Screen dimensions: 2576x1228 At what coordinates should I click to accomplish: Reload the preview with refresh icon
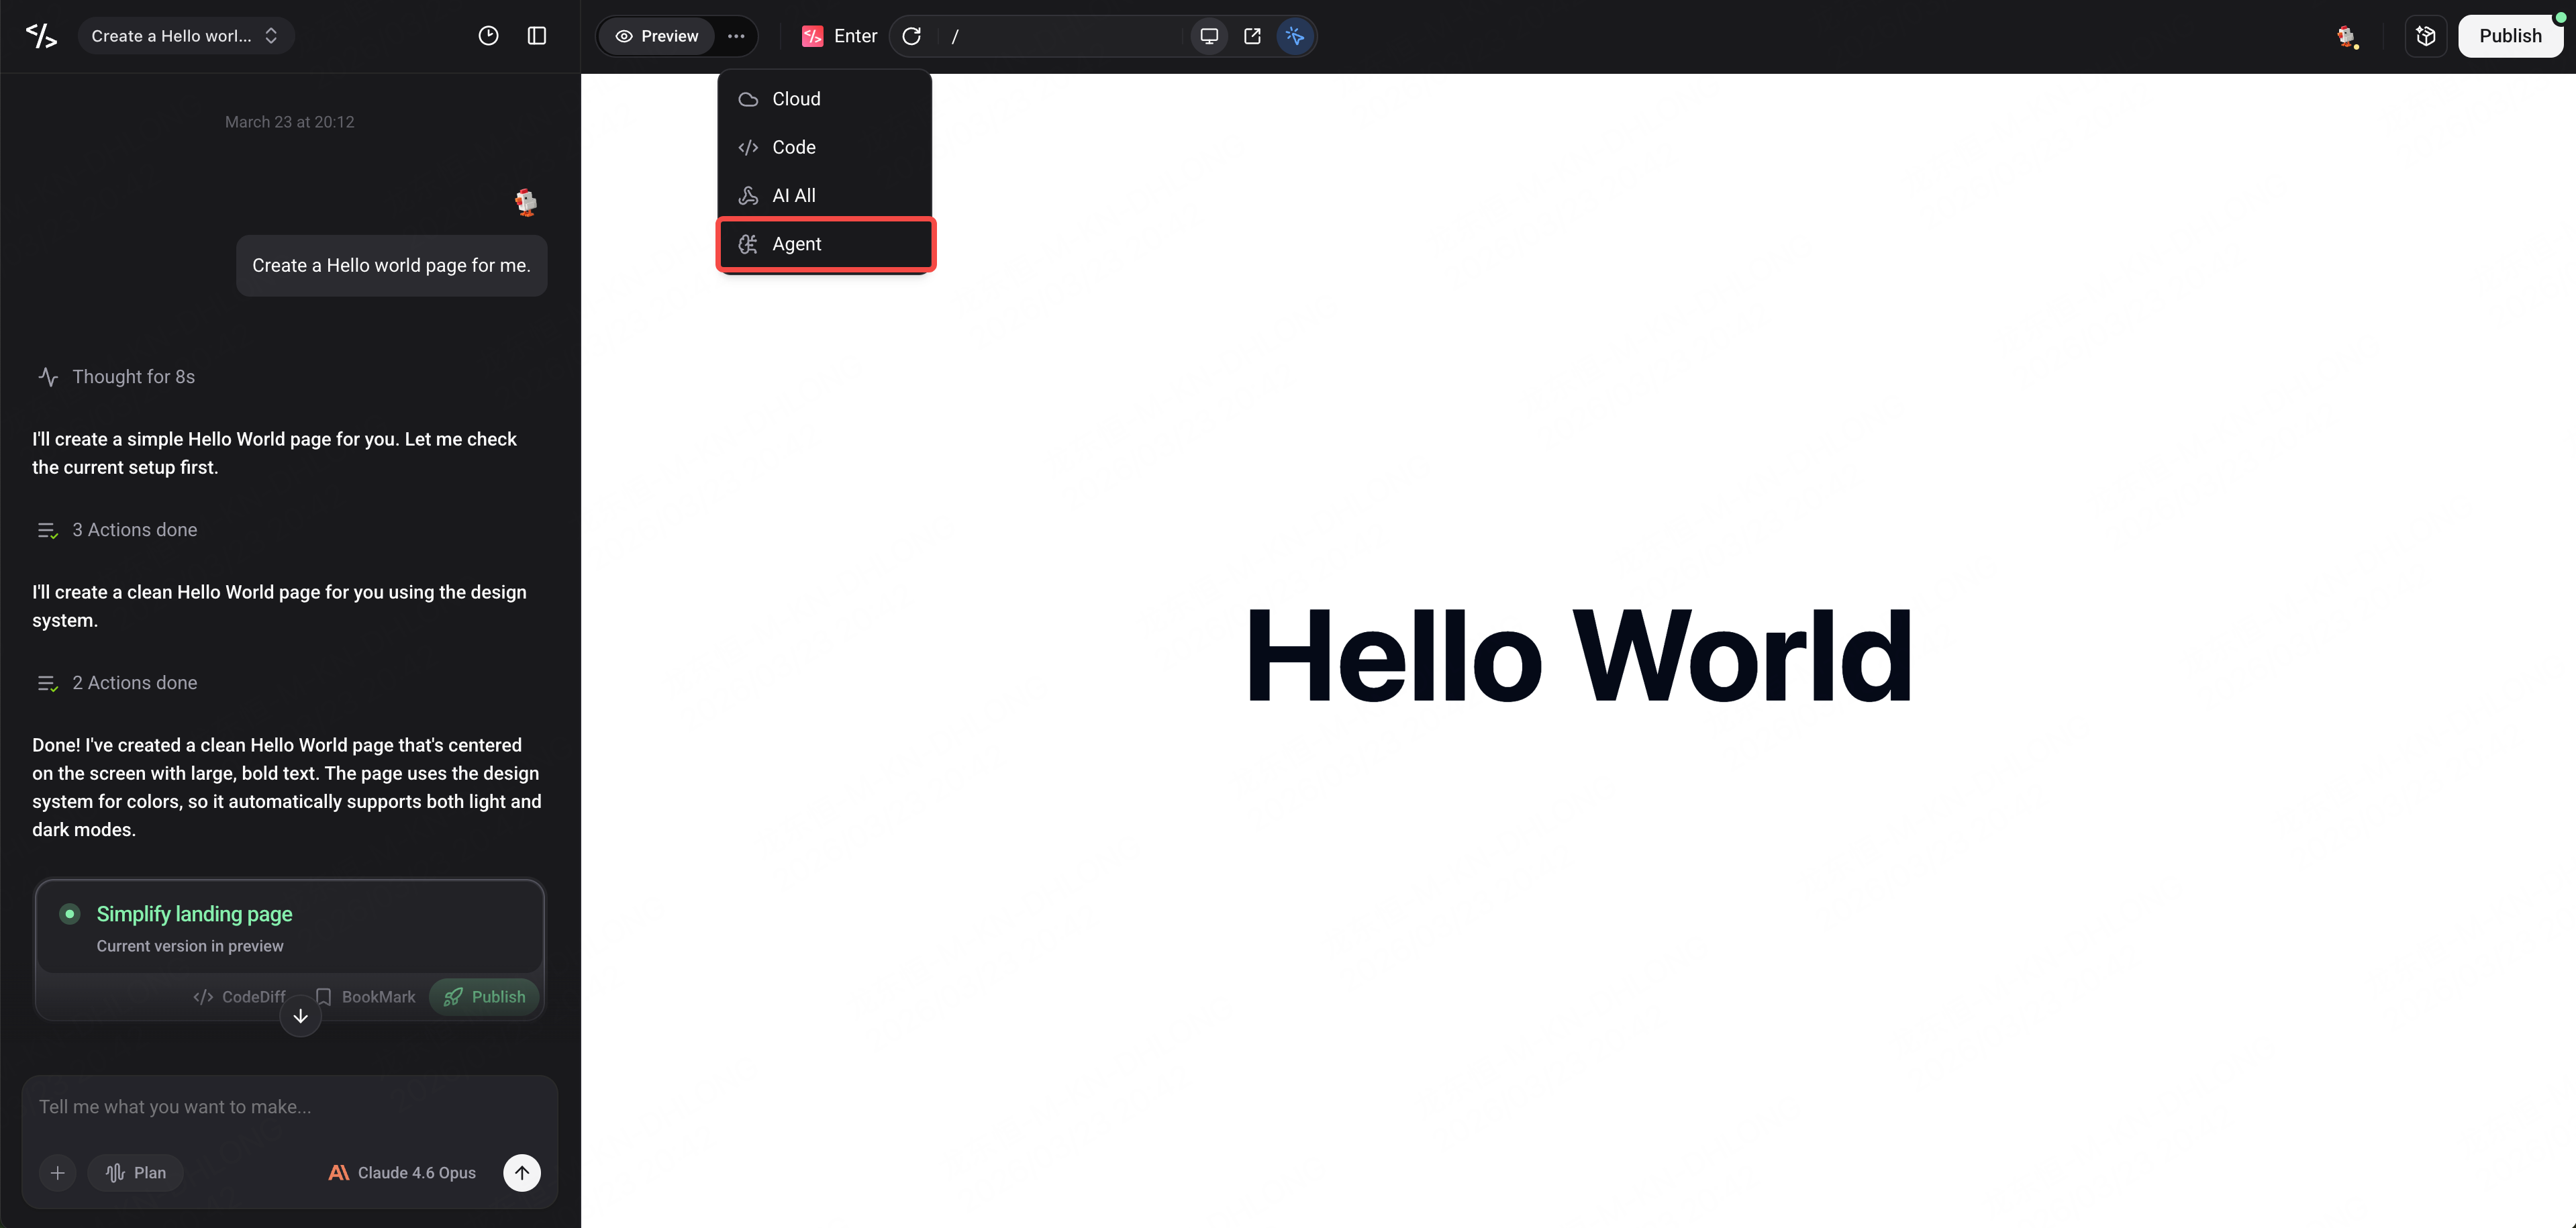tap(911, 36)
